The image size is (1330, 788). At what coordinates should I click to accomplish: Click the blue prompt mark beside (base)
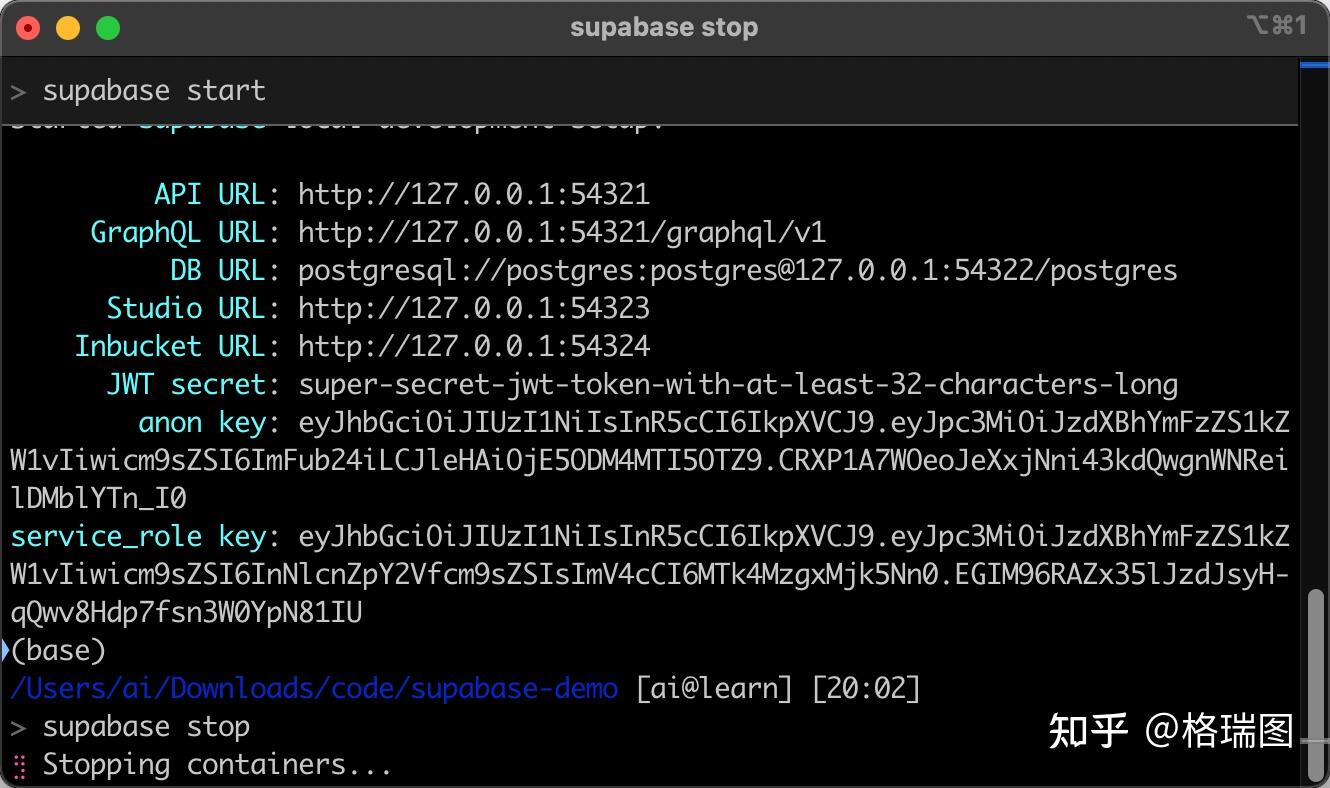click(x=6, y=650)
